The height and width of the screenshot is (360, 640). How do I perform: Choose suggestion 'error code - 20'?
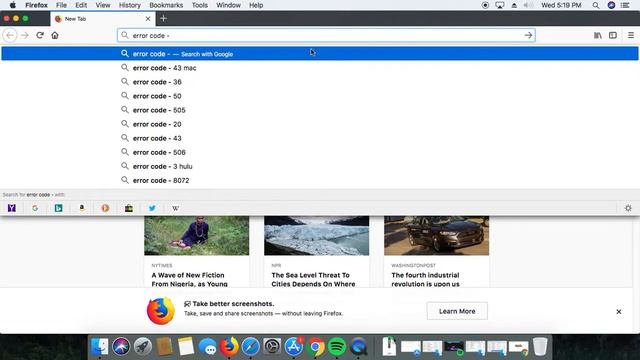tap(320, 124)
